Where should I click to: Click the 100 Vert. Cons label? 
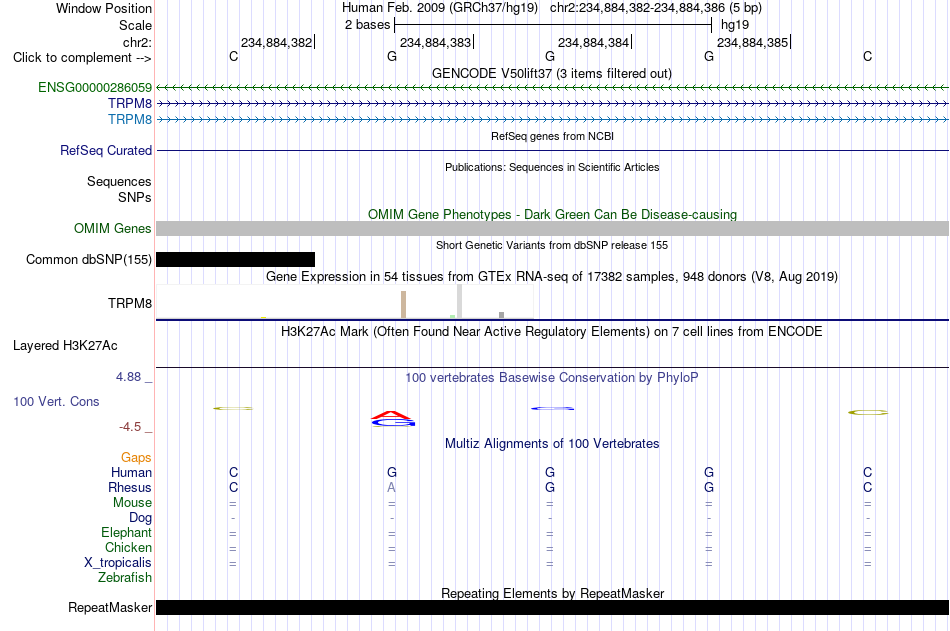coord(56,401)
